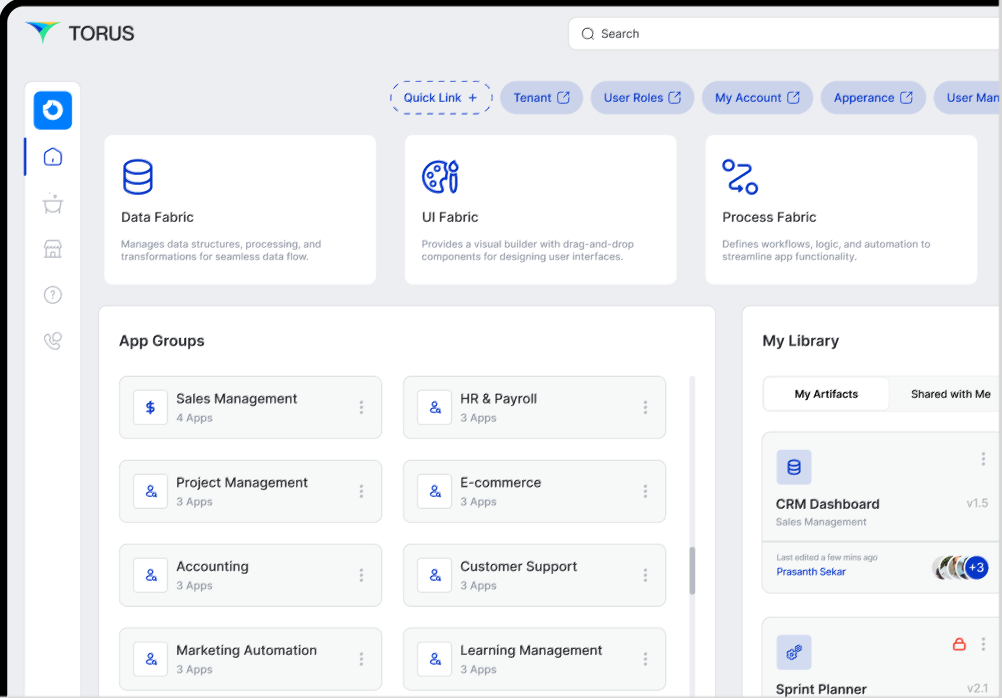This screenshot has height=698, width=1002.
Task: Open the User Roles quick link
Action: tap(642, 98)
